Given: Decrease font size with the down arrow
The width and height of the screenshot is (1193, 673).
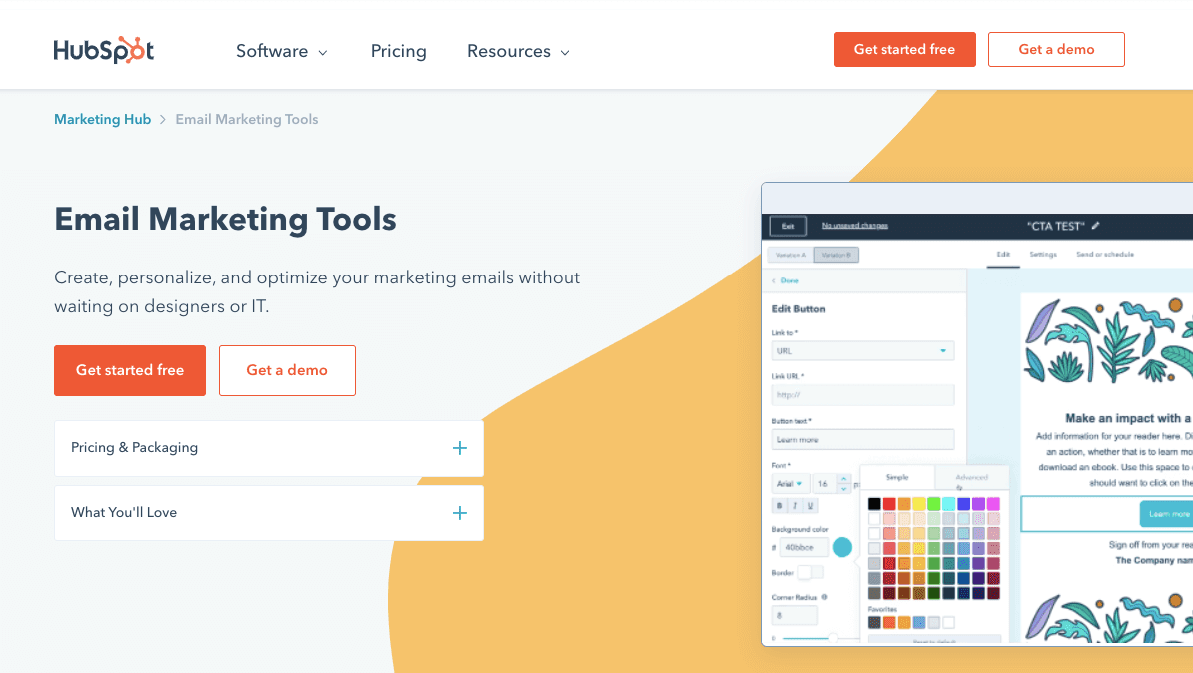Looking at the screenshot, I should pyautogui.click(x=843, y=488).
